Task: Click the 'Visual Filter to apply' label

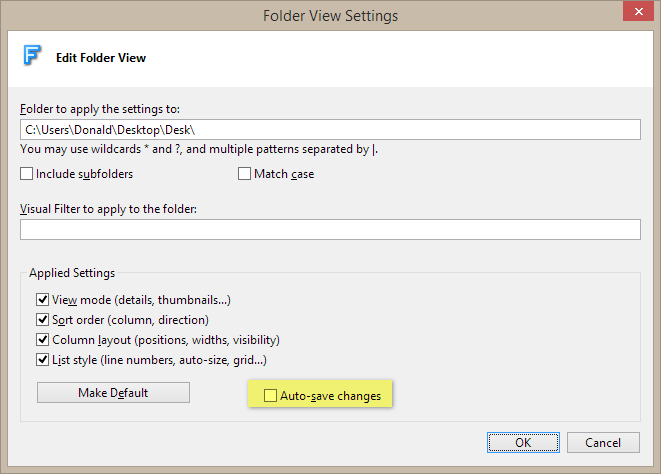Action: point(108,208)
